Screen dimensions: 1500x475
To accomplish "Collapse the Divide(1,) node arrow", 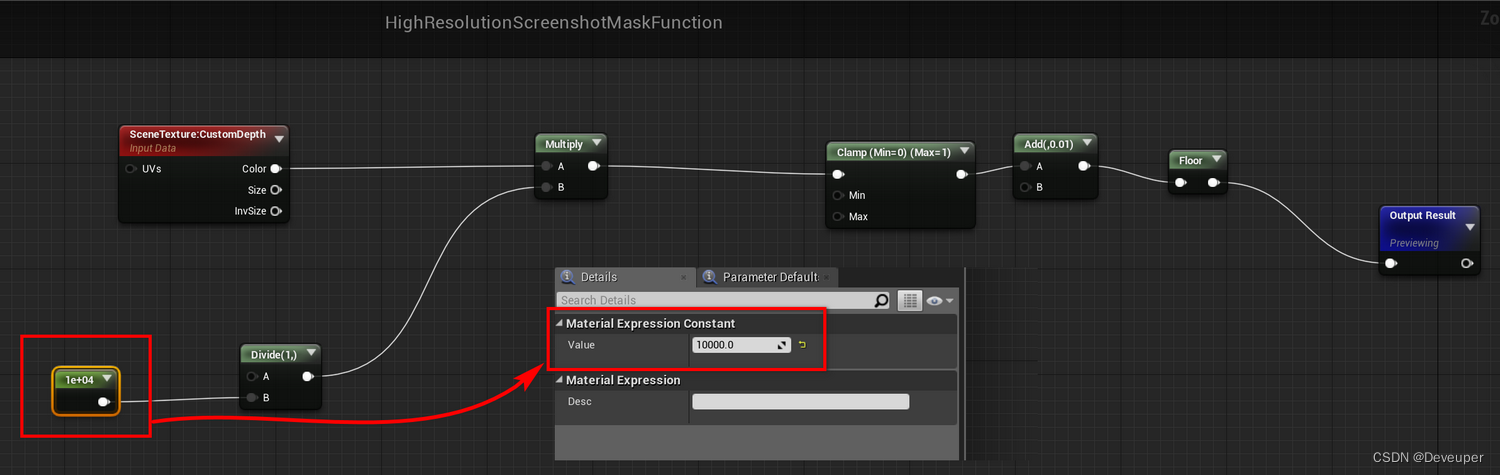I will click(311, 354).
